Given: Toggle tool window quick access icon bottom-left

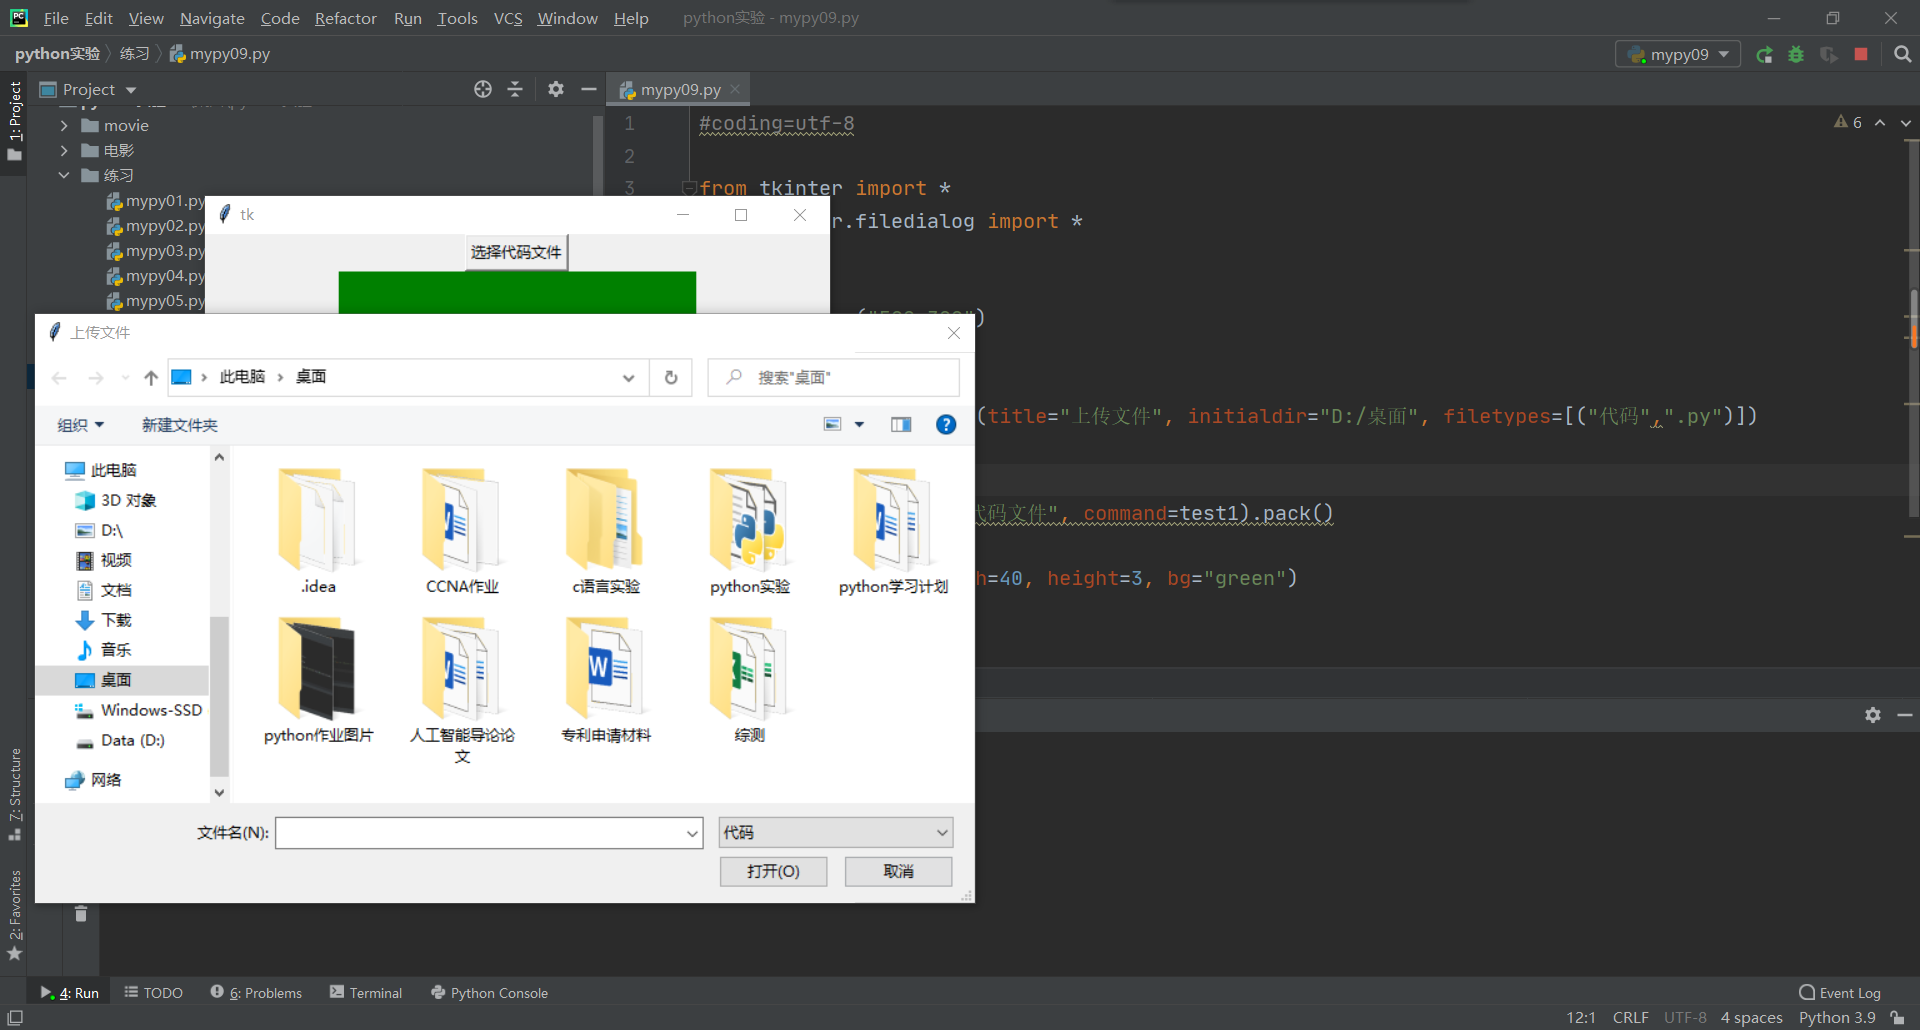Looking at the screenshot, I should click(15, 1017).
